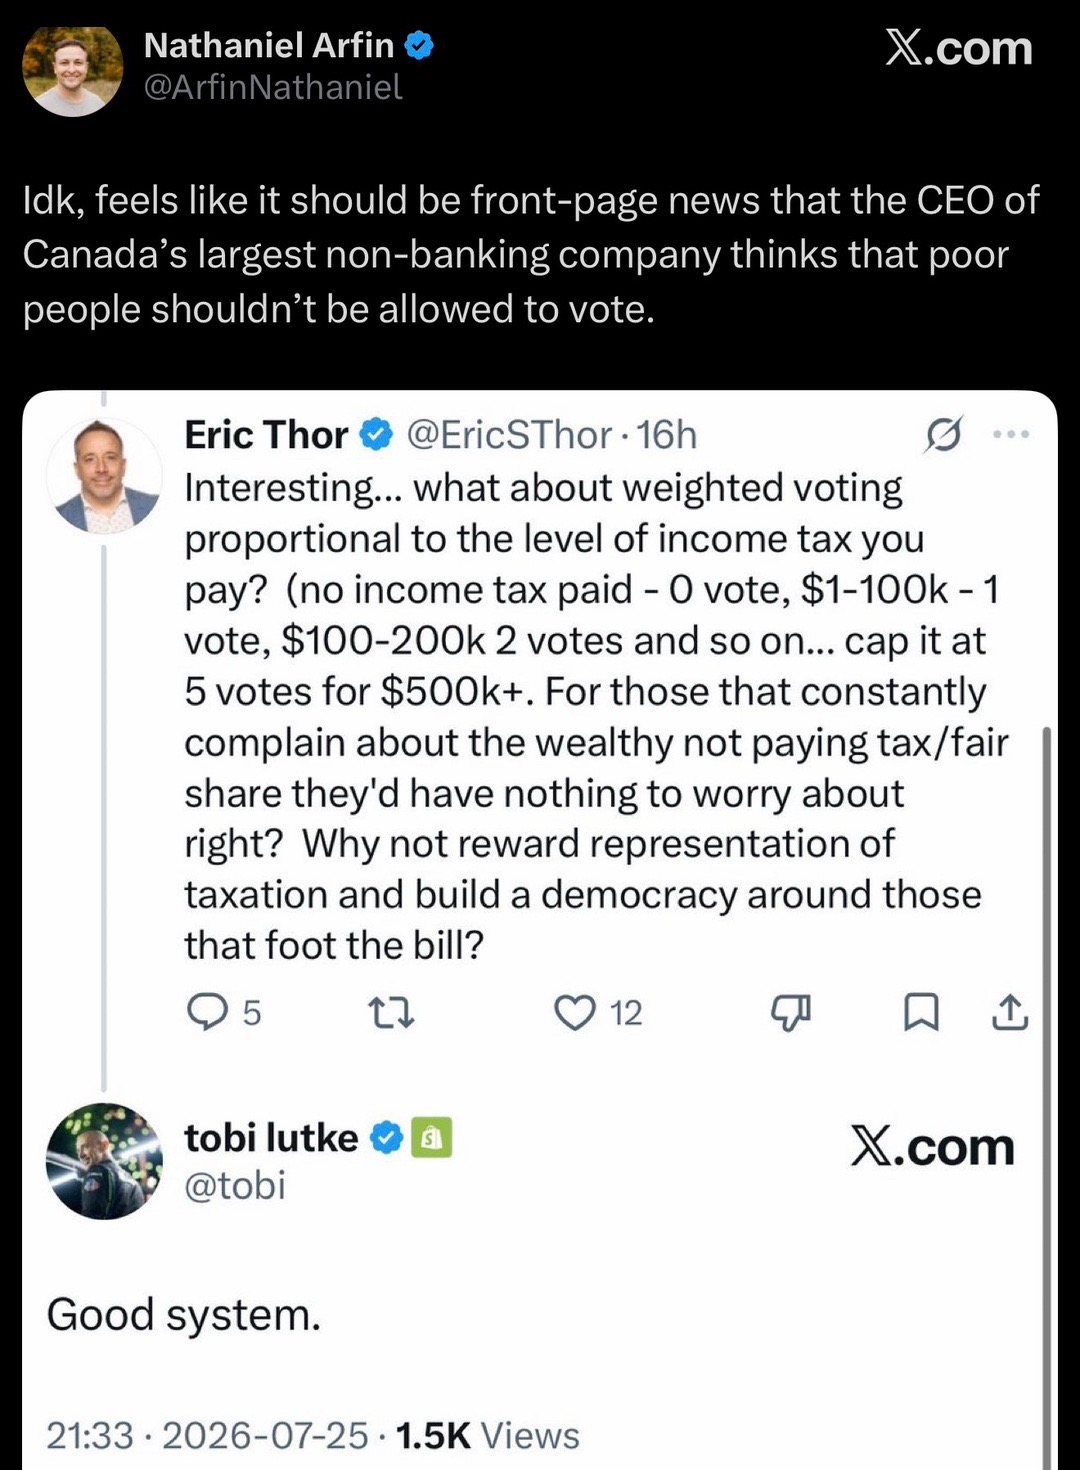The width and height of the screenshot is (1080, 1470).
Task: Open Eric Thor's avatar photo
Action: [104, 475]
